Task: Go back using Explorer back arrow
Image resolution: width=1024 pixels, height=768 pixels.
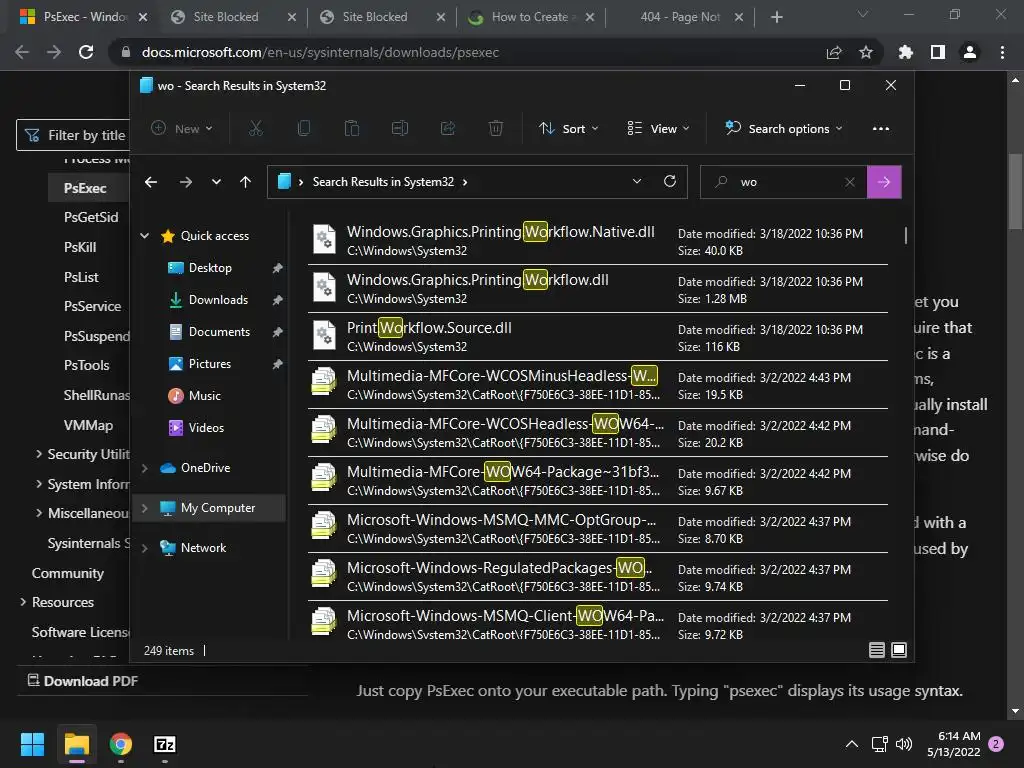Action: click(x=151, y=182)
